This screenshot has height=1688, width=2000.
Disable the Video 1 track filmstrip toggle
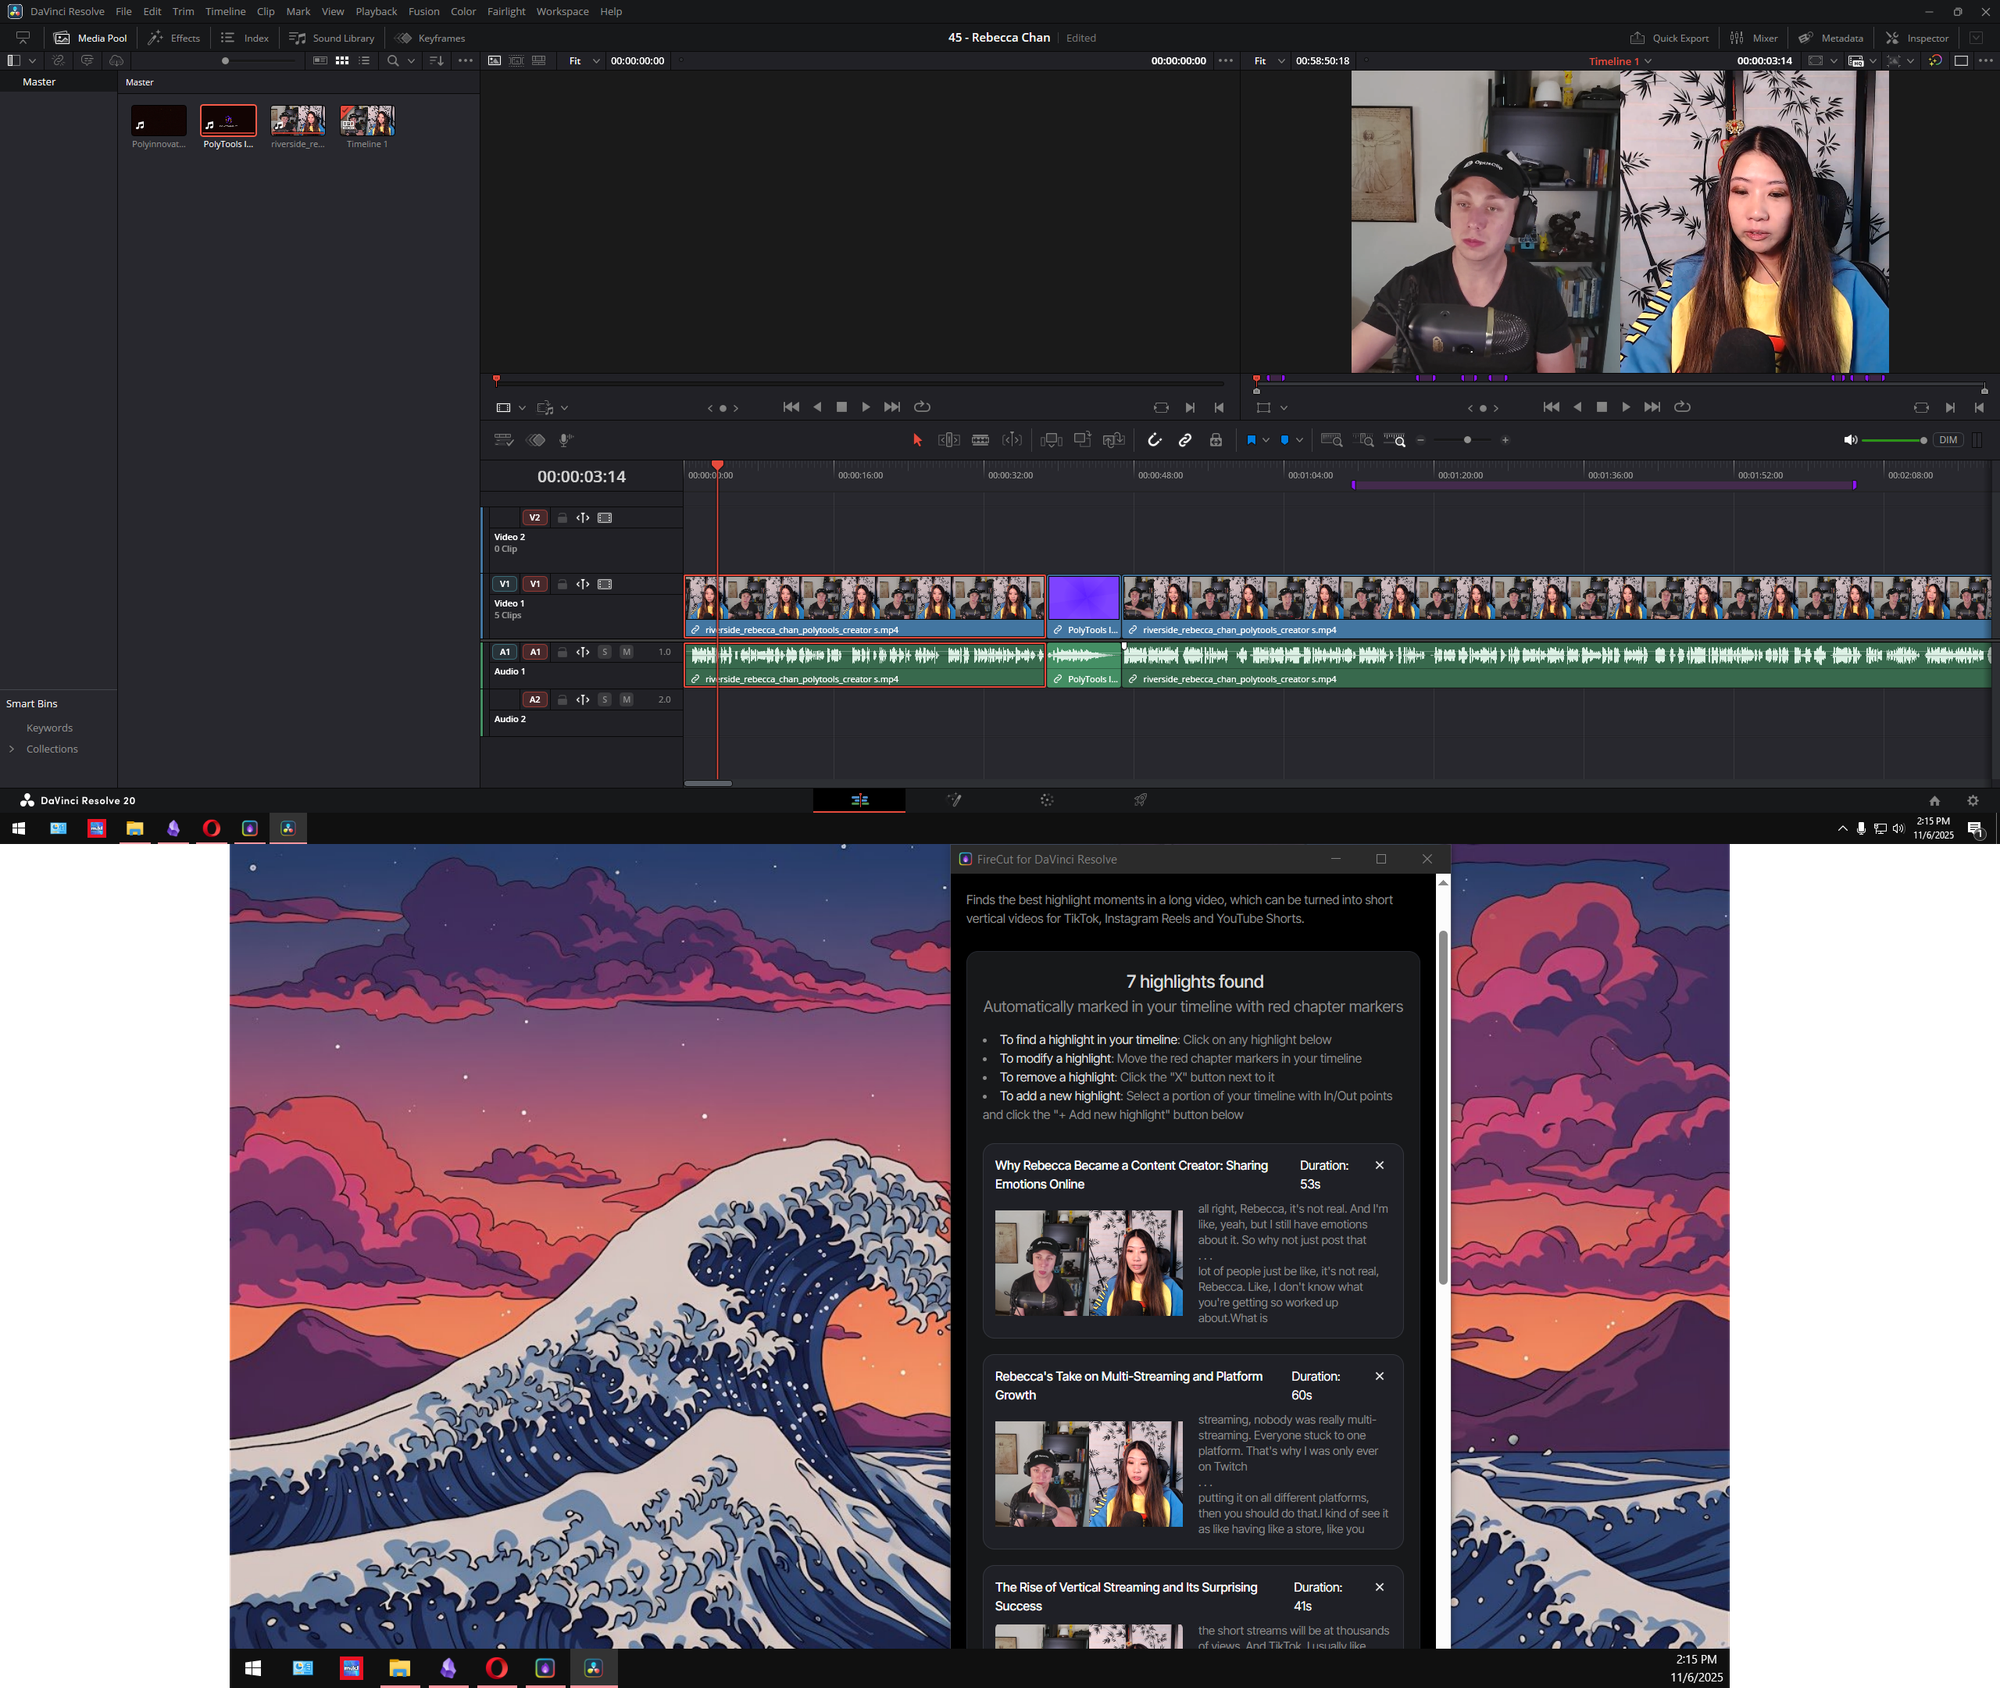pyautogui.click(x=605, y=584)
